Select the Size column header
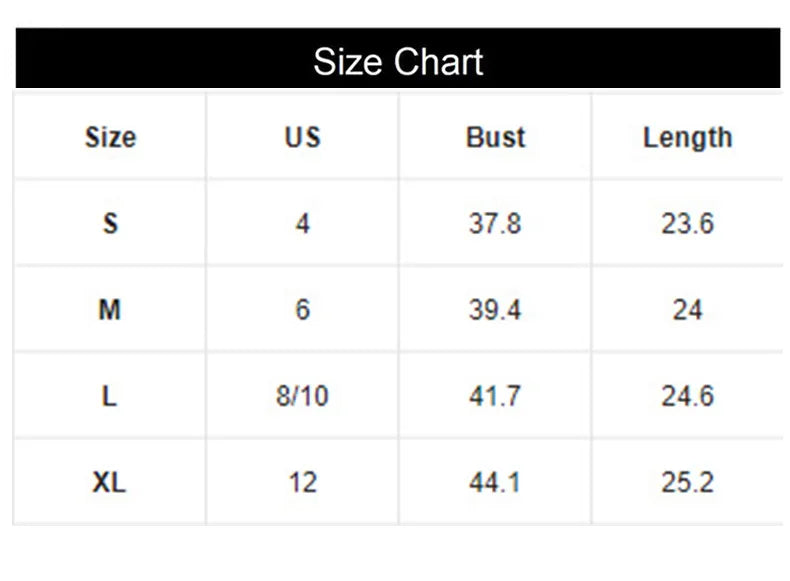 pos(110,137)
